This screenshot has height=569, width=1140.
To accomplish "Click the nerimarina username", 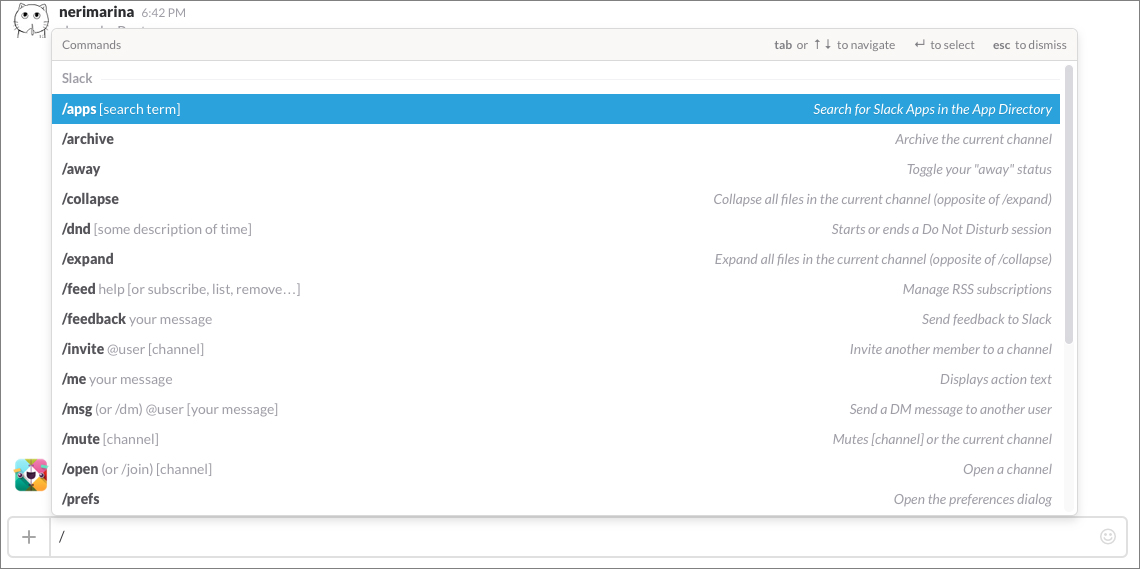I will [97, 12].
